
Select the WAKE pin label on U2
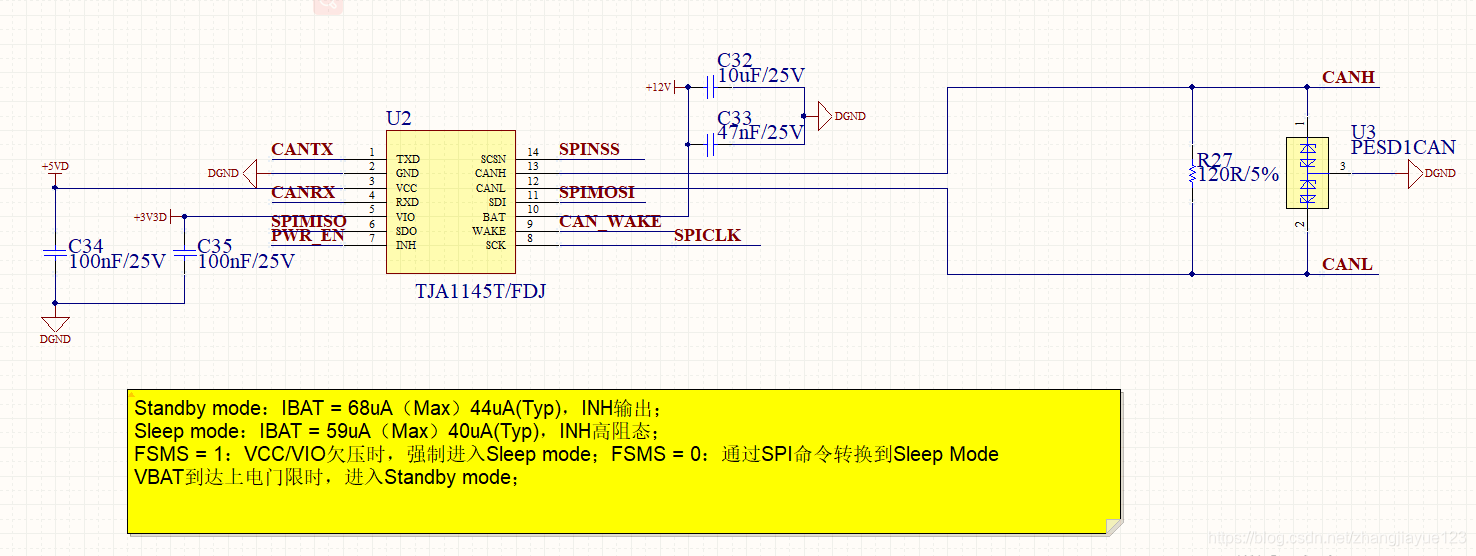489,231
